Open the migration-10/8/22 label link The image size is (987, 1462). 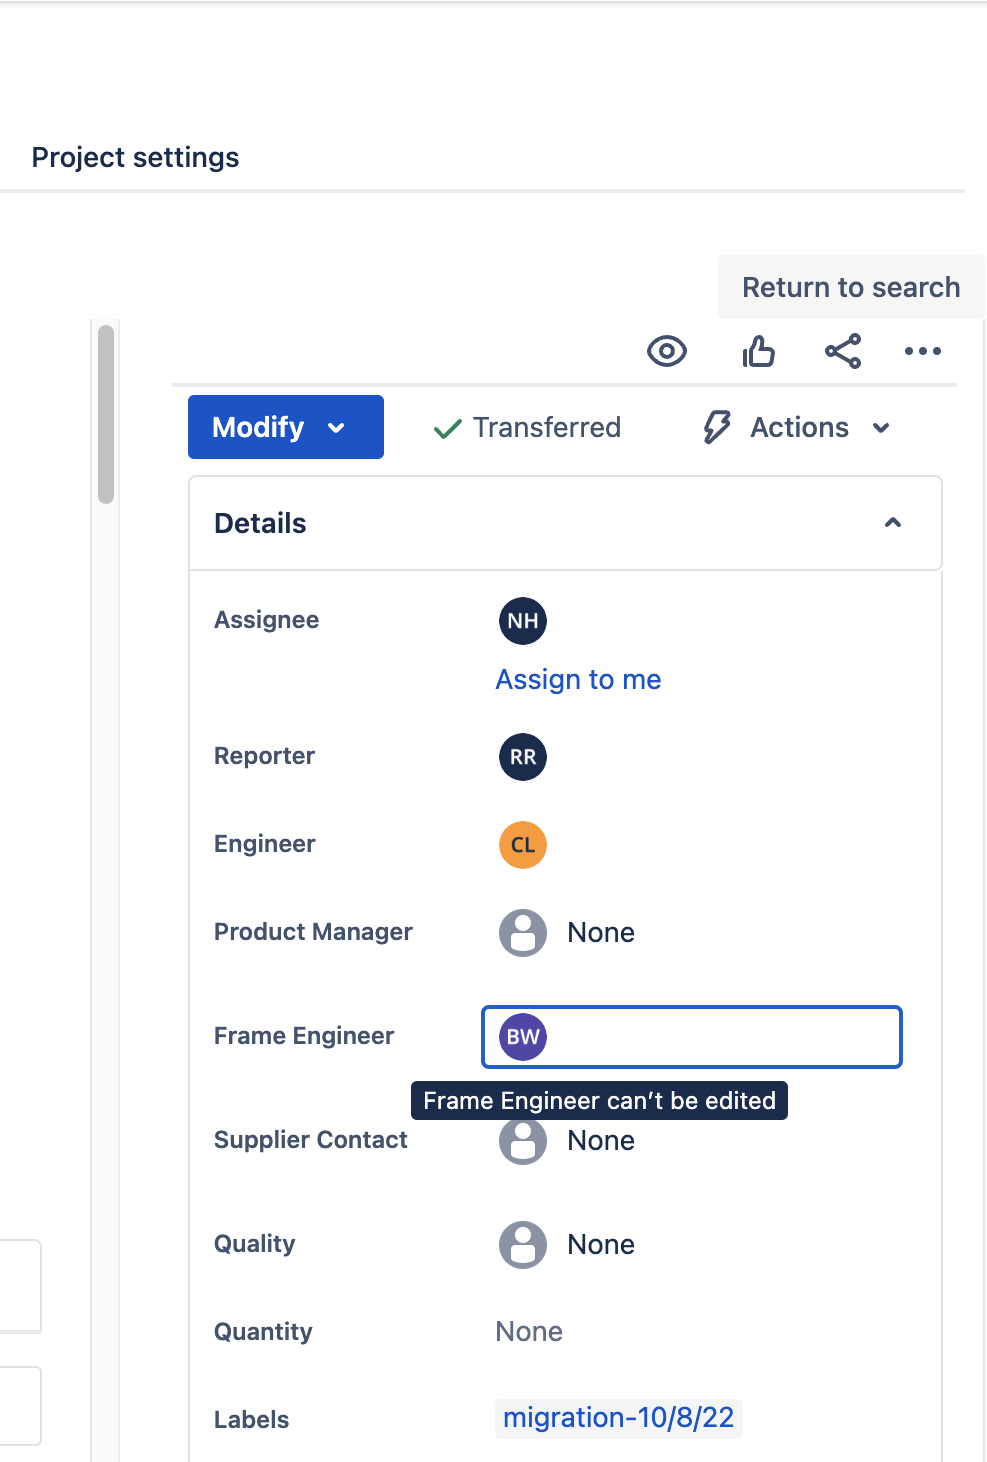coord(618,1417)
